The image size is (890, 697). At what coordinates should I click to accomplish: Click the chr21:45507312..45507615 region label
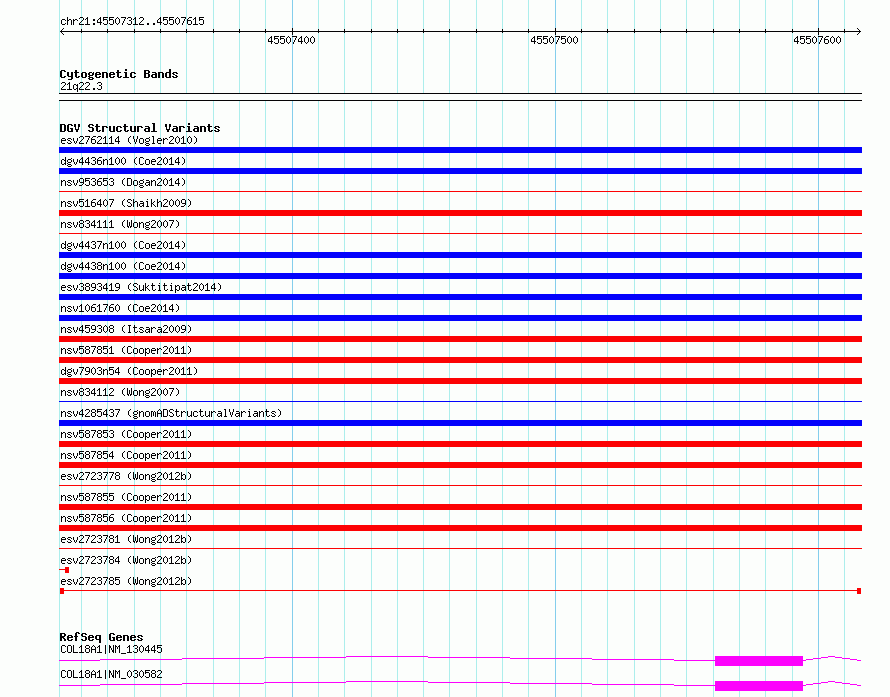point(132,22)
